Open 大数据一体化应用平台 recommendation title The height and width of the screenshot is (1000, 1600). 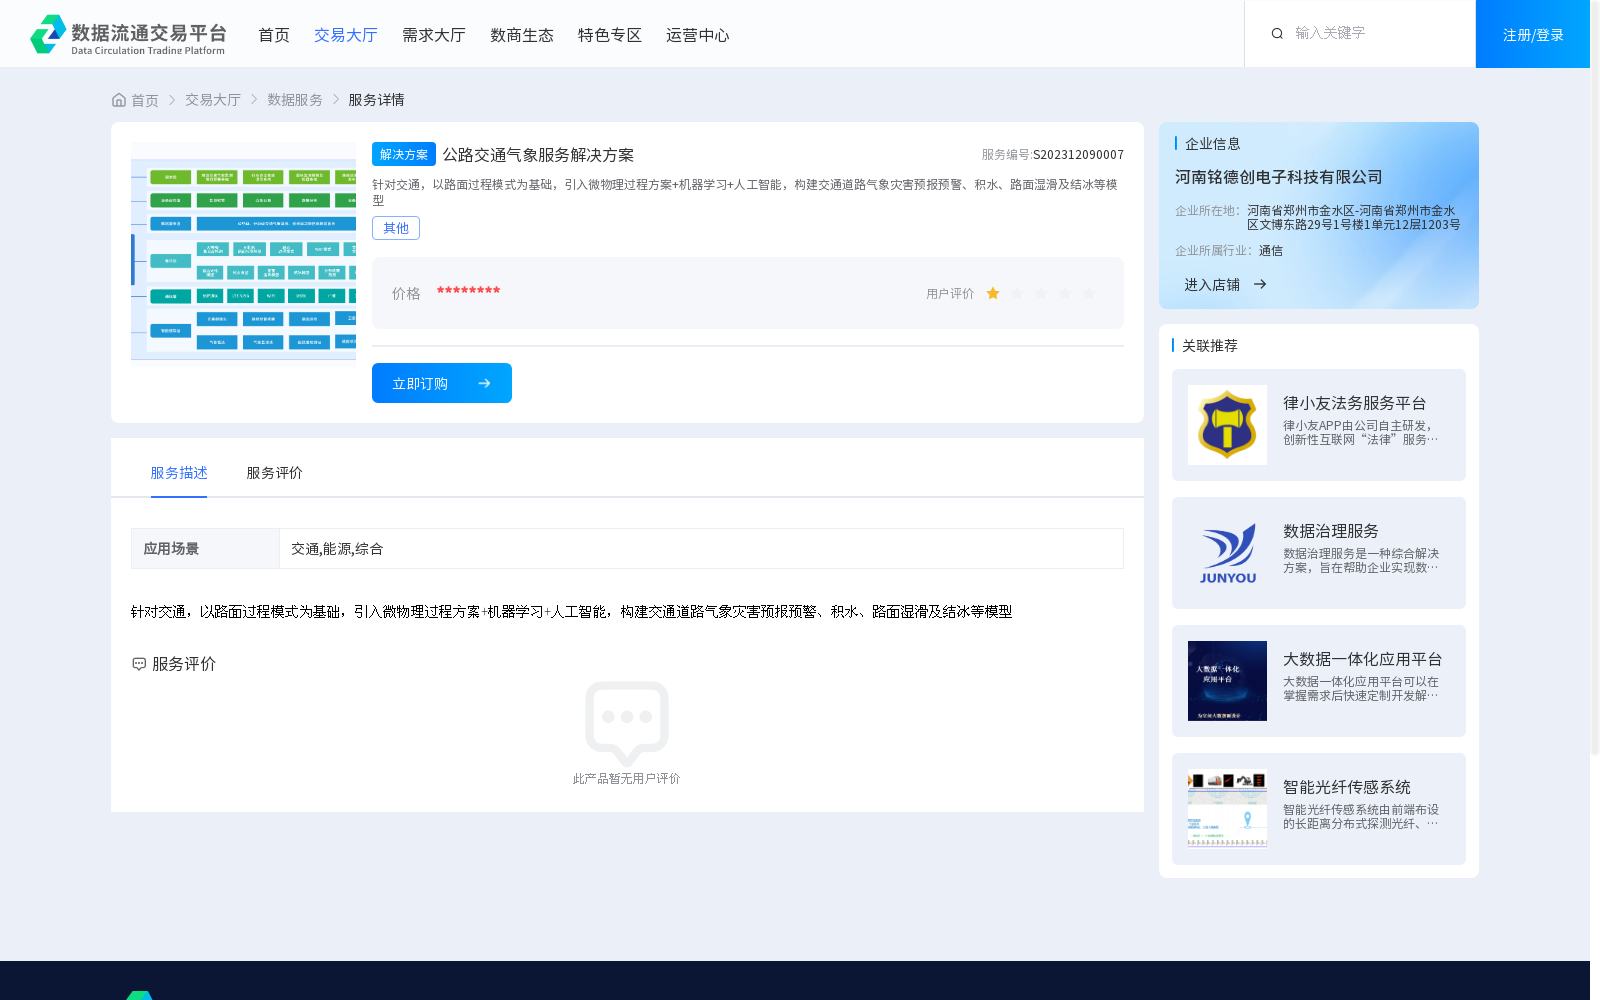pyautogui.click(x=1363, y=659)
